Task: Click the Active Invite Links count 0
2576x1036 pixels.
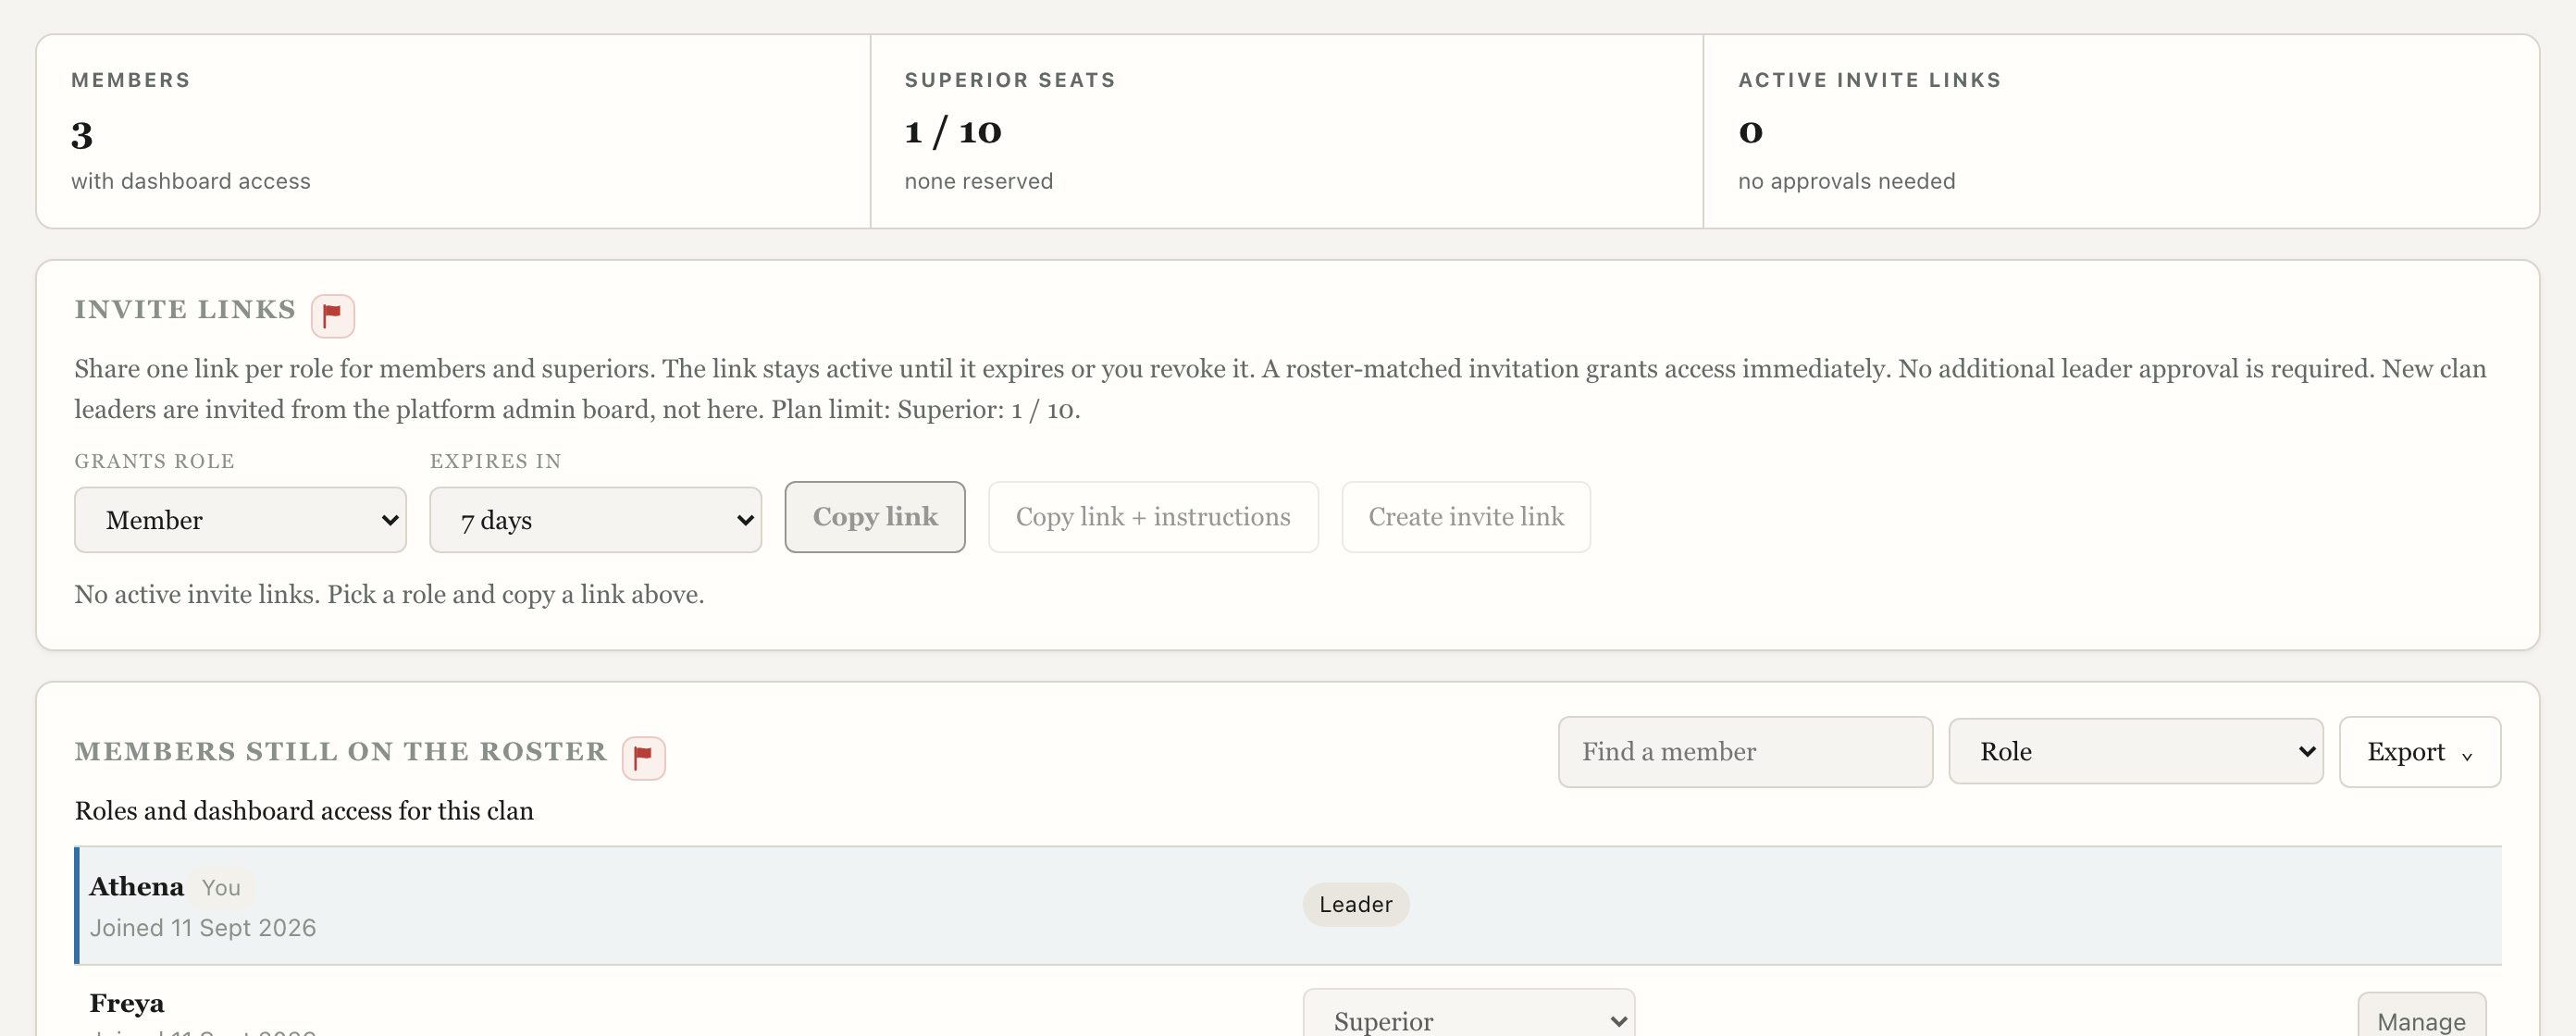Action: point(1750,132)
